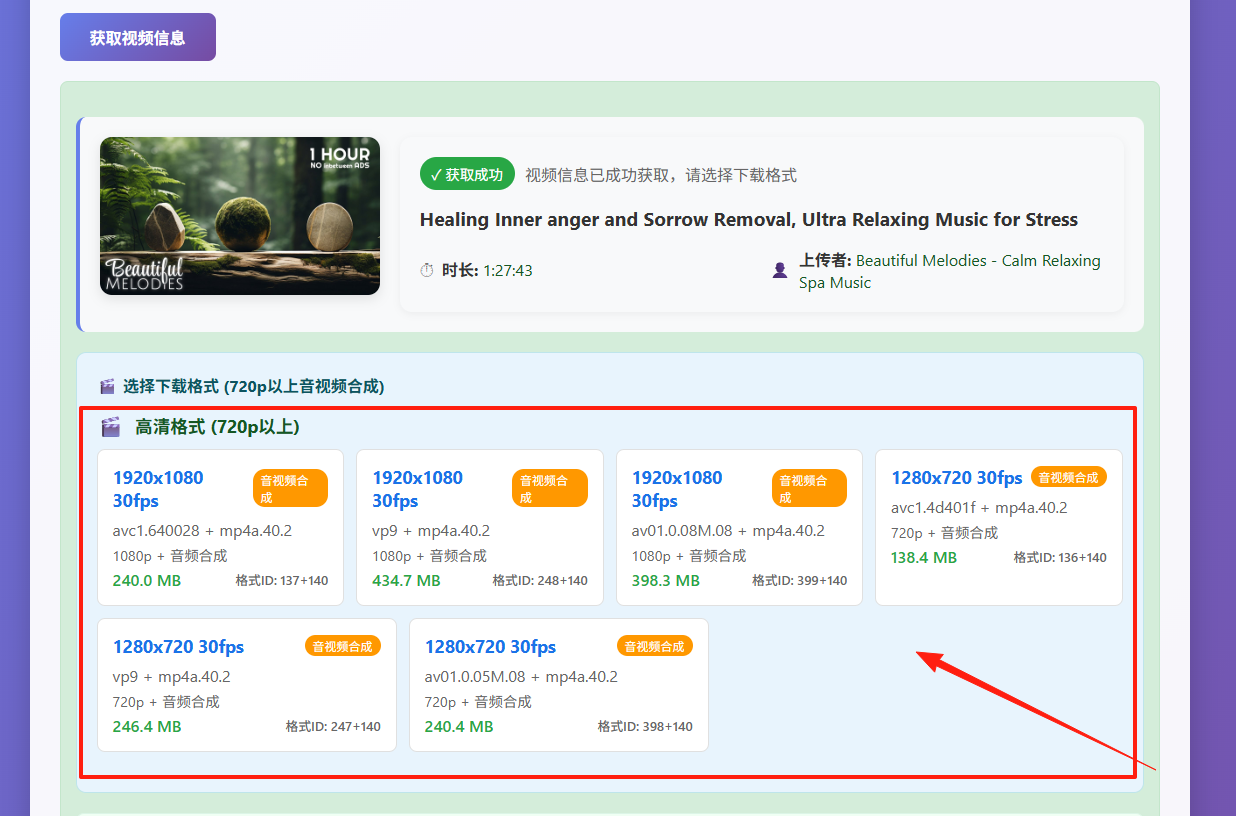Click the 获取成功 status badge
1236x816 pixels.
pyautogui.click(x=467, y=174)
